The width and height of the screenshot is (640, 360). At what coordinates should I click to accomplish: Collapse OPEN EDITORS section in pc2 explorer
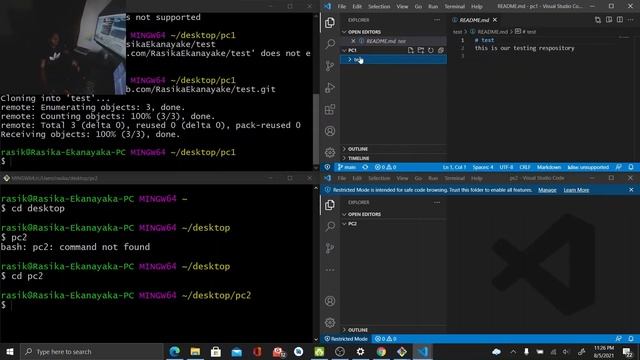[x=394, y=214]
